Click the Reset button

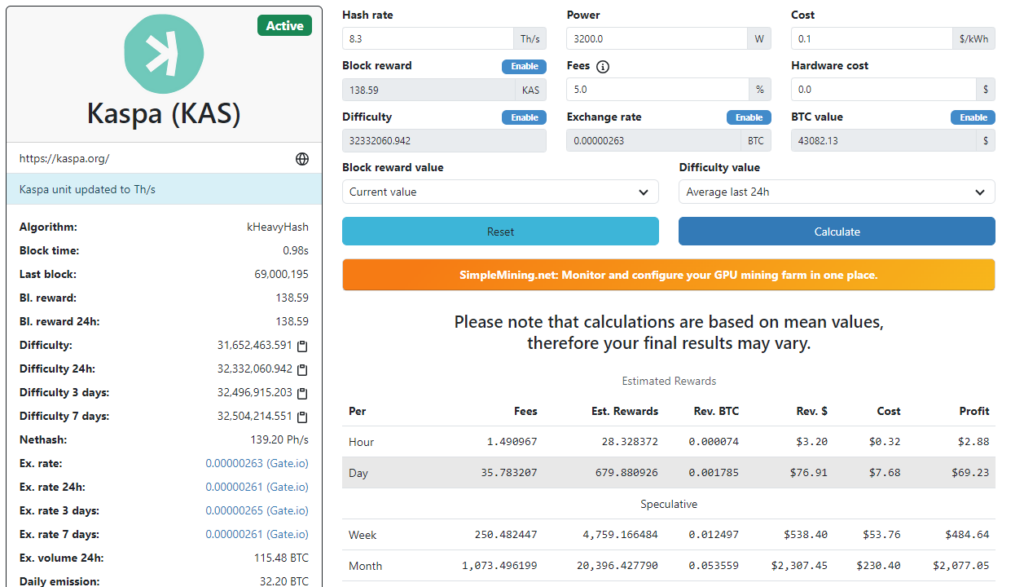point(500,232)
